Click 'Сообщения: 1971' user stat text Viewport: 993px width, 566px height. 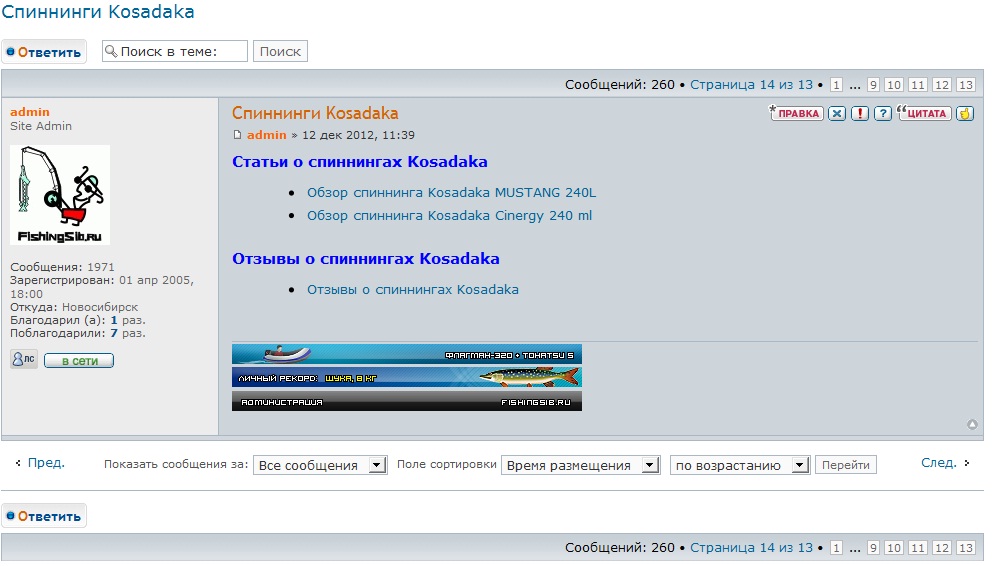coord(62,267)
